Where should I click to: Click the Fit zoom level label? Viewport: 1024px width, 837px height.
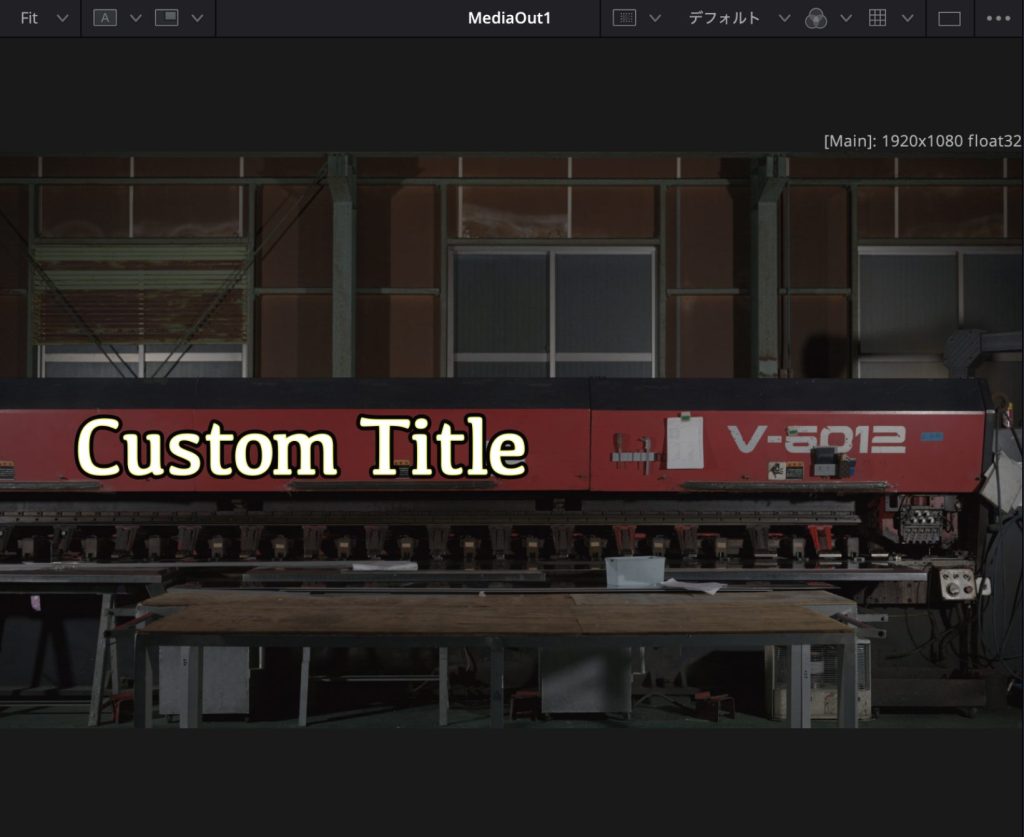pos(29,18)
